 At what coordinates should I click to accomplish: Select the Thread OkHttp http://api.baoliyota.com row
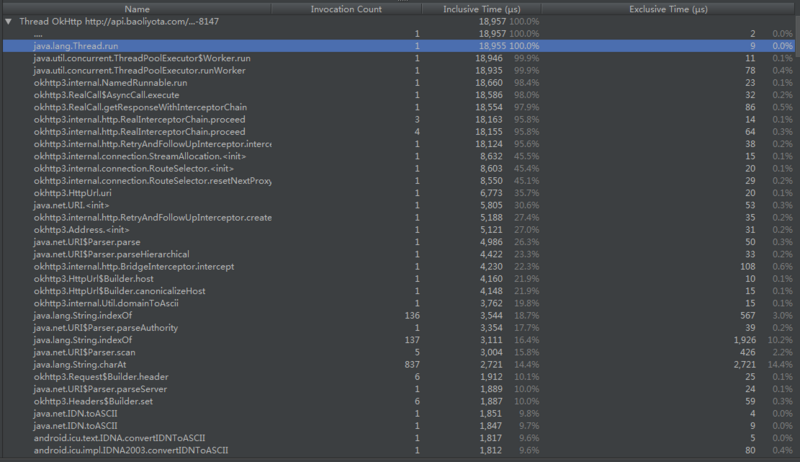tap(398, 21)
